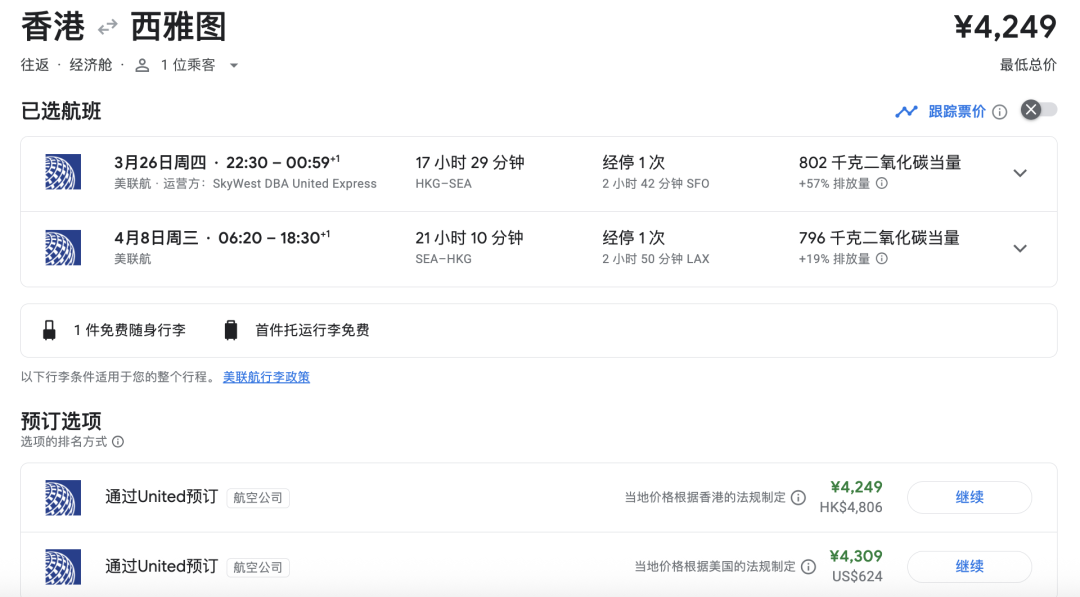Click info icon beside +57% 排放量
Image resolution: width=1080 pixels, height=597 pixels.
pos(881,184)
